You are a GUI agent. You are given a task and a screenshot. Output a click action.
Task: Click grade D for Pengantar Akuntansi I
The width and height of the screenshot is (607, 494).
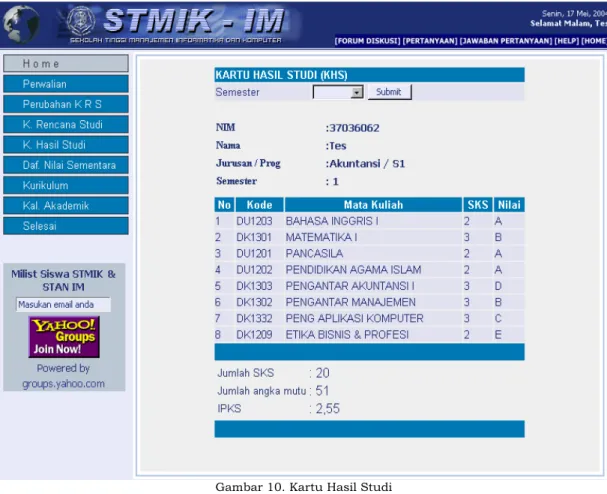click(x=498, y=286)
